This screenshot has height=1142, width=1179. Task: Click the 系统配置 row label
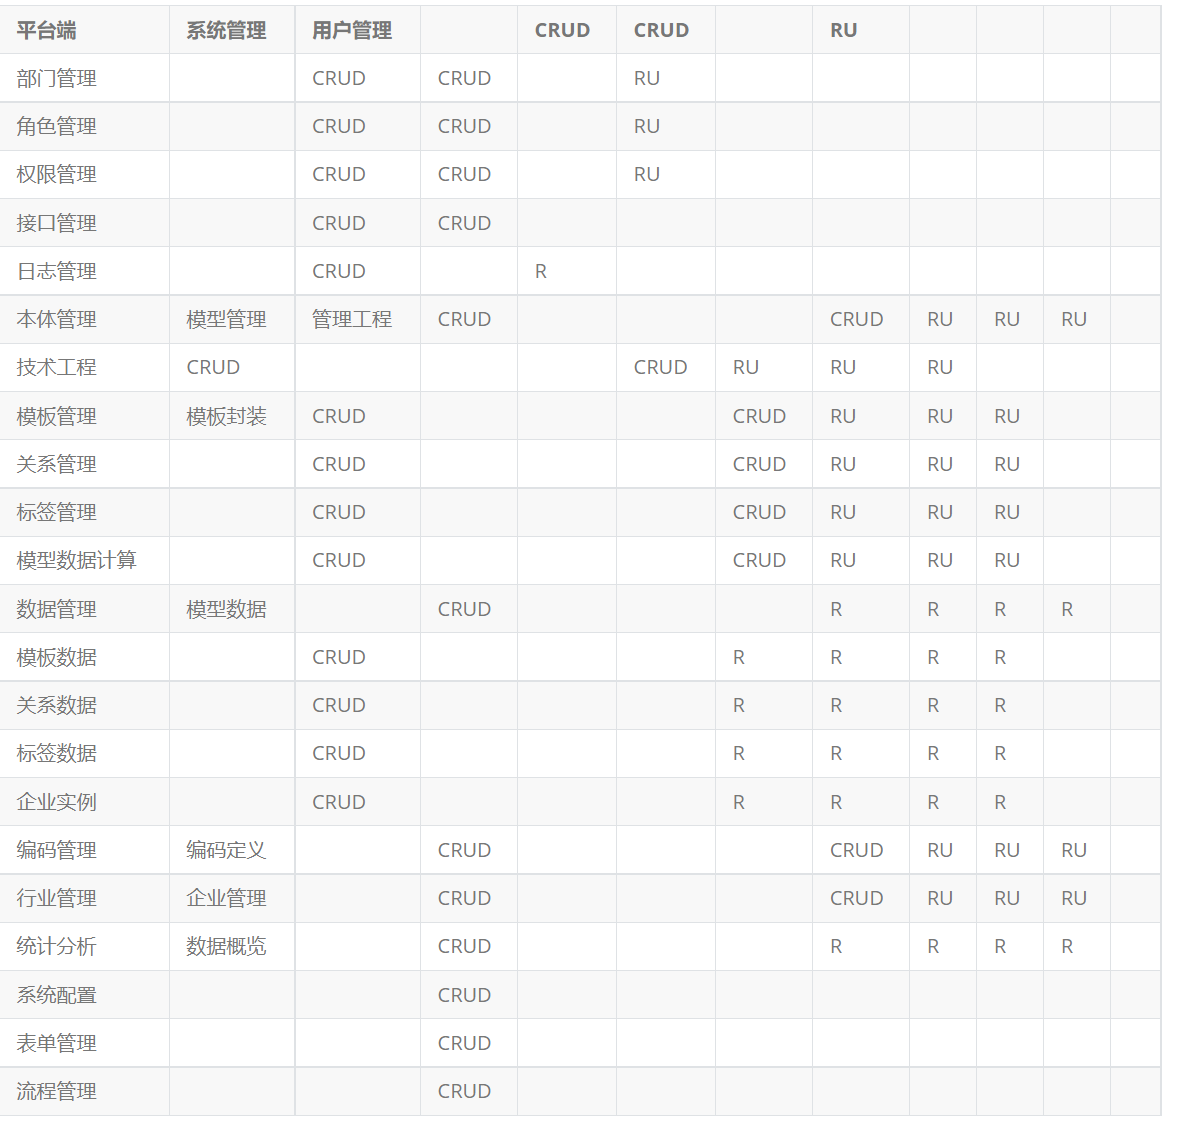tap(56, 995)
